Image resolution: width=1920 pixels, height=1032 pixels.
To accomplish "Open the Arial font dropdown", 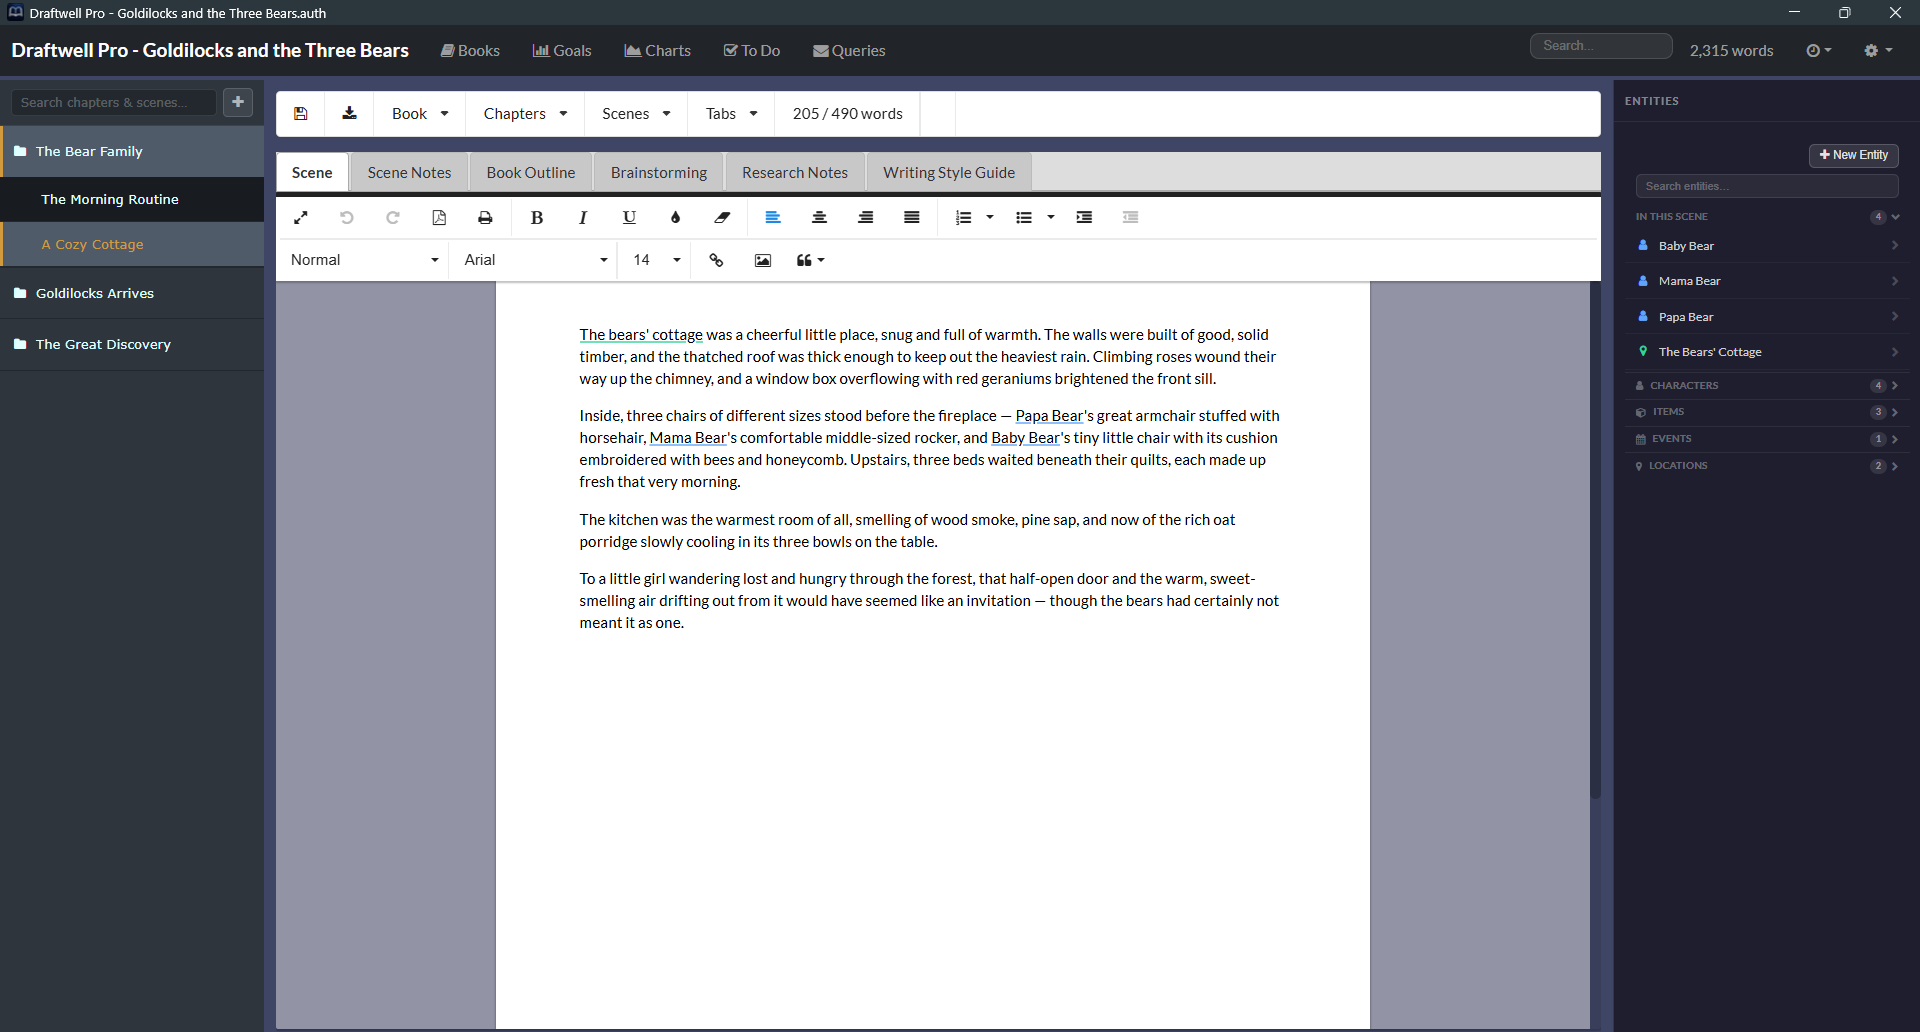I will point(535,260).
